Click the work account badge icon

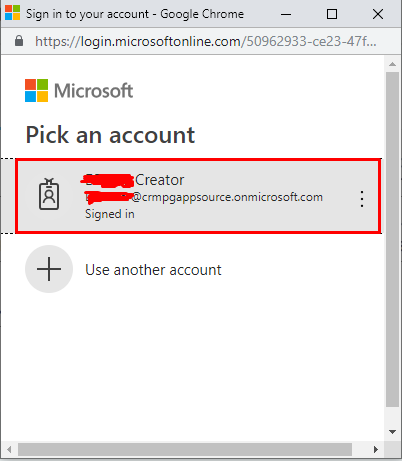click(x=49, y=194)
